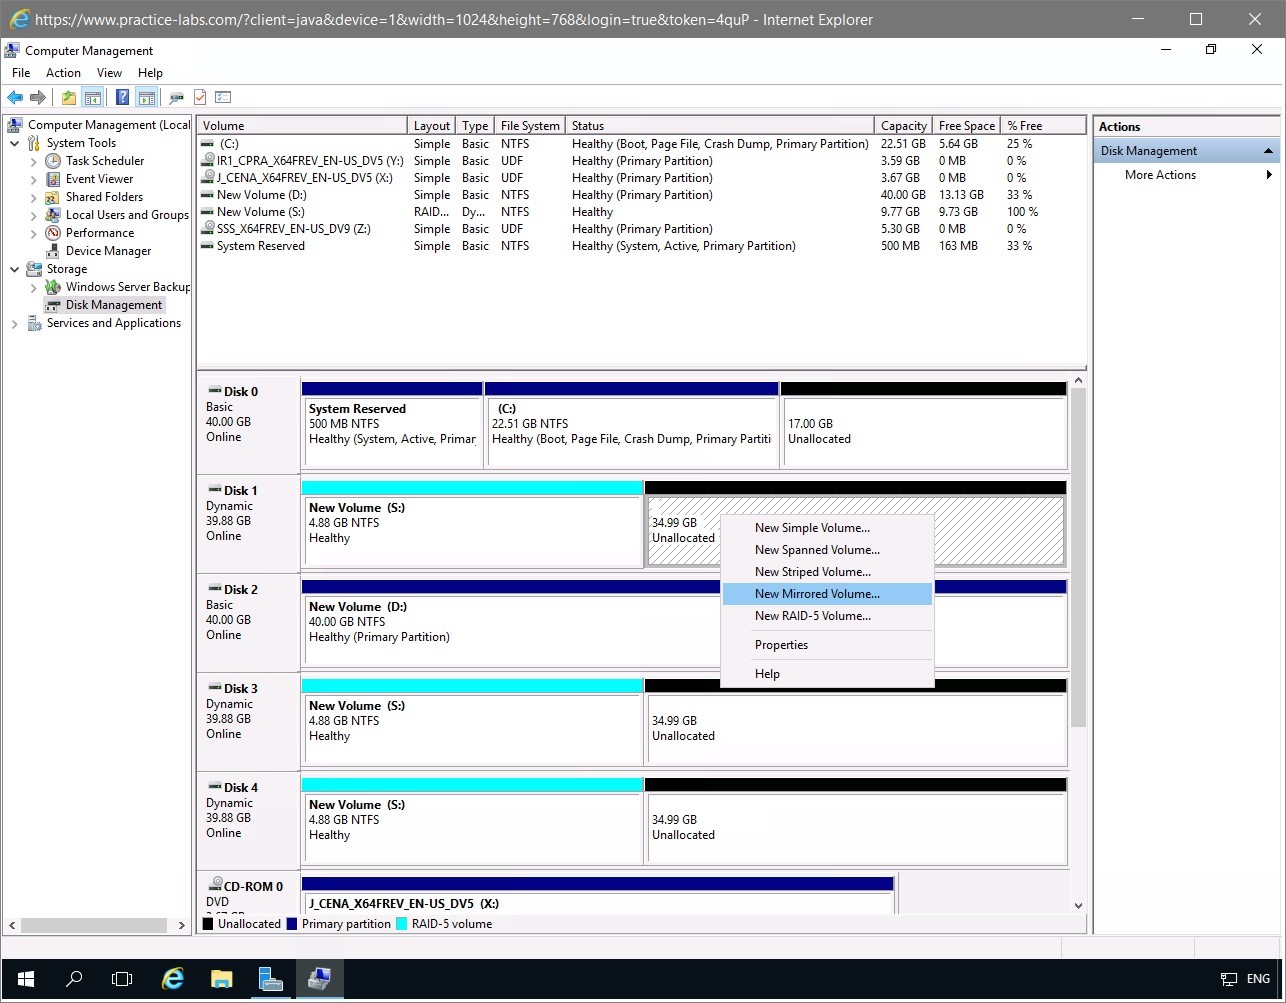The image size is (1286, 1003).
Task: Click the Event Viewer tree icon
Action: (53, 179)
